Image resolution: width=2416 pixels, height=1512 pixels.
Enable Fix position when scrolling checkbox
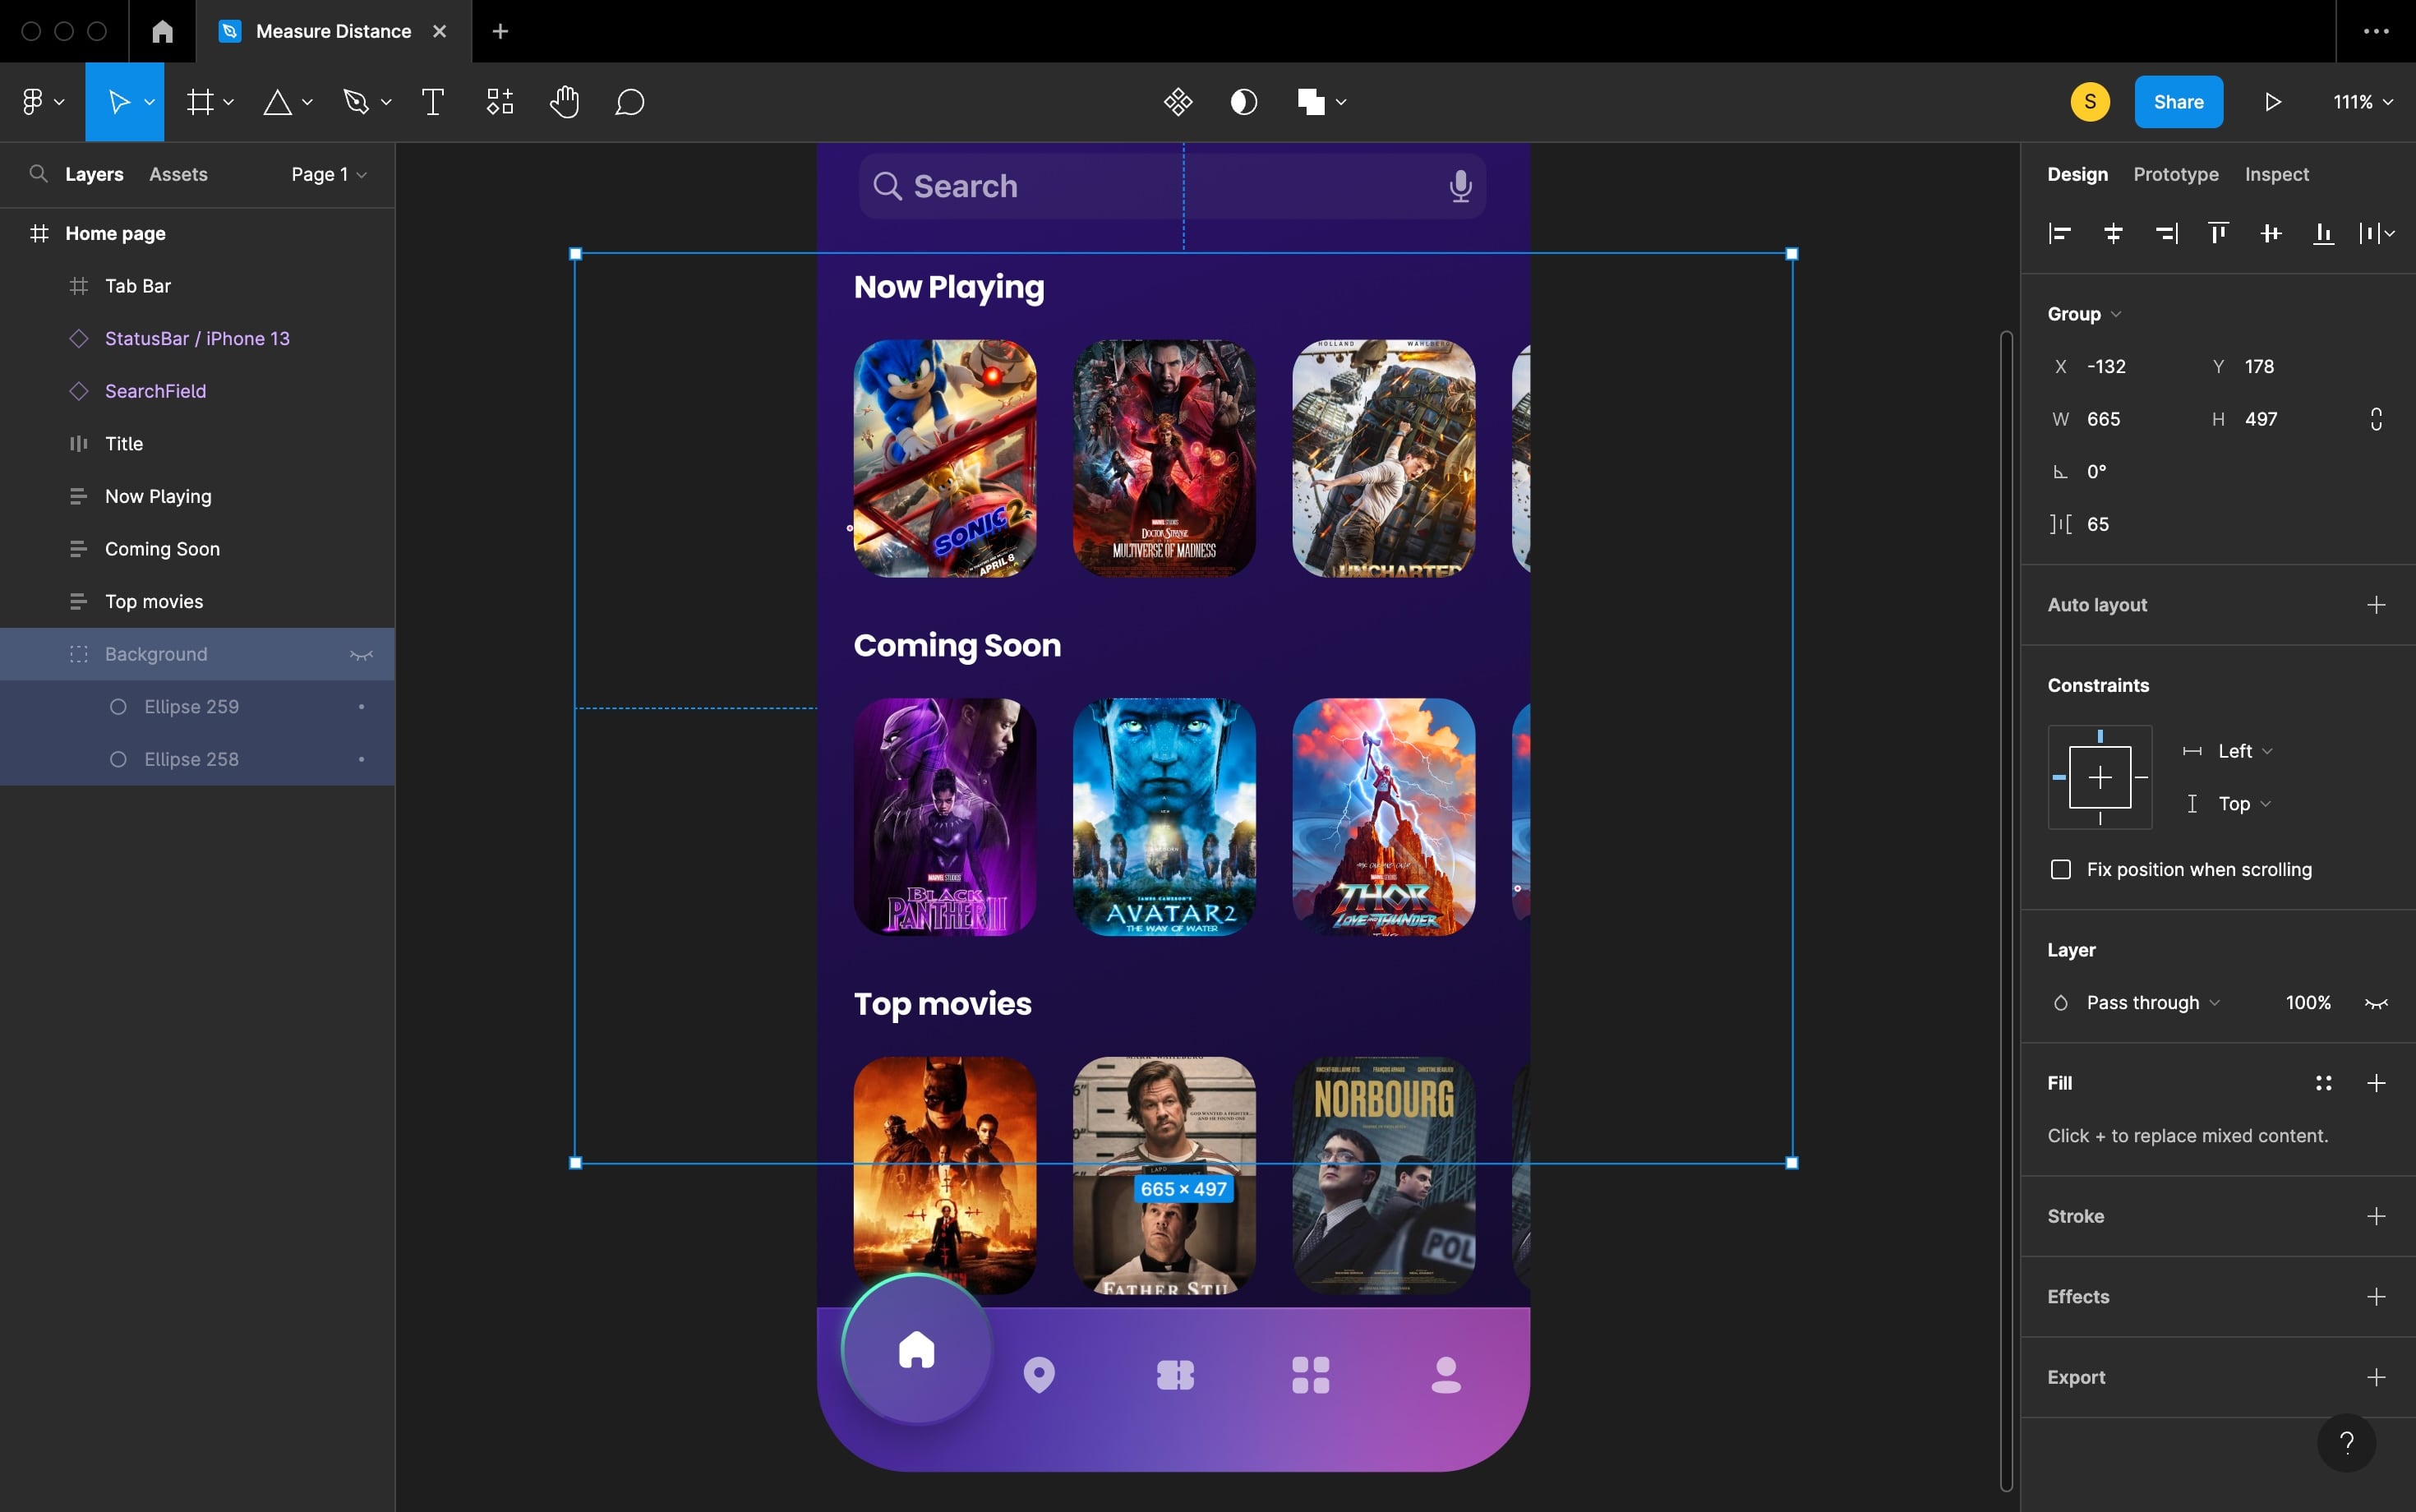coord(2061,869)
